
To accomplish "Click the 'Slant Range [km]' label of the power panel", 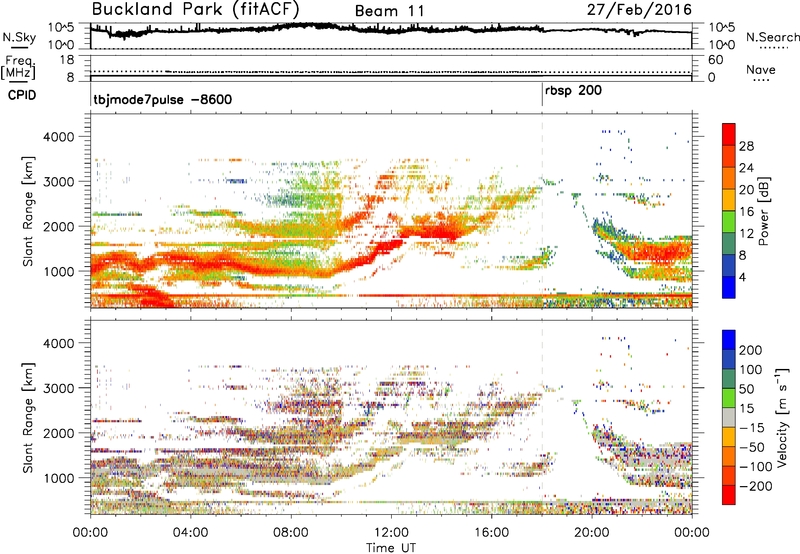I will (28, 211).
